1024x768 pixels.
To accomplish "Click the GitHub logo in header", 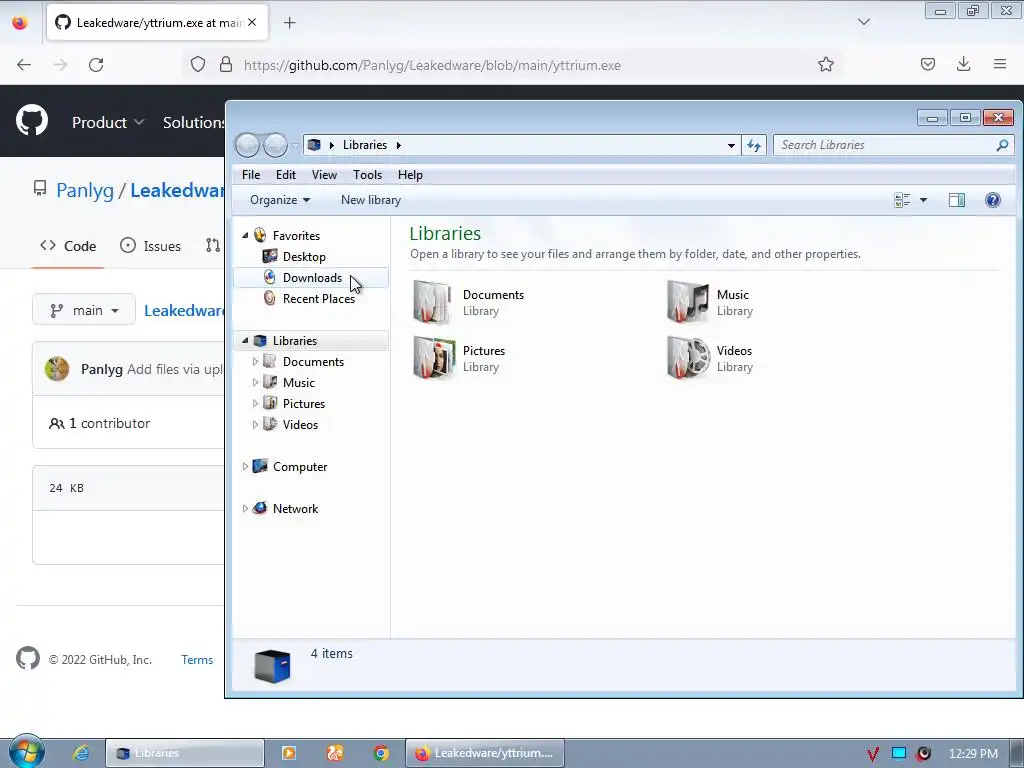I will [x=31, y=121].
